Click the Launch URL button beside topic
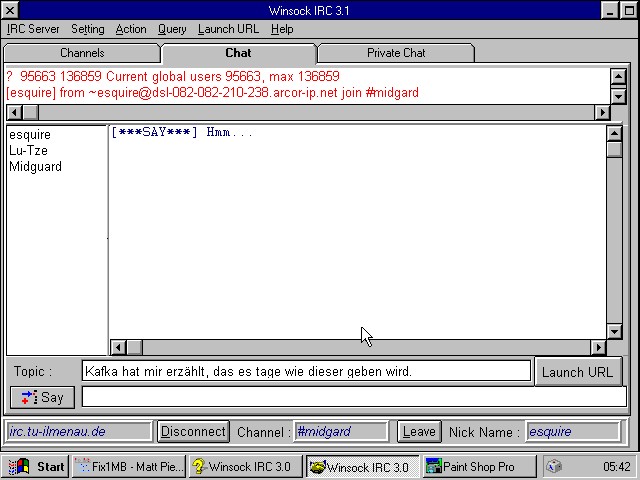Viewport: 640px width, 480px height. (x=577, y=372)
